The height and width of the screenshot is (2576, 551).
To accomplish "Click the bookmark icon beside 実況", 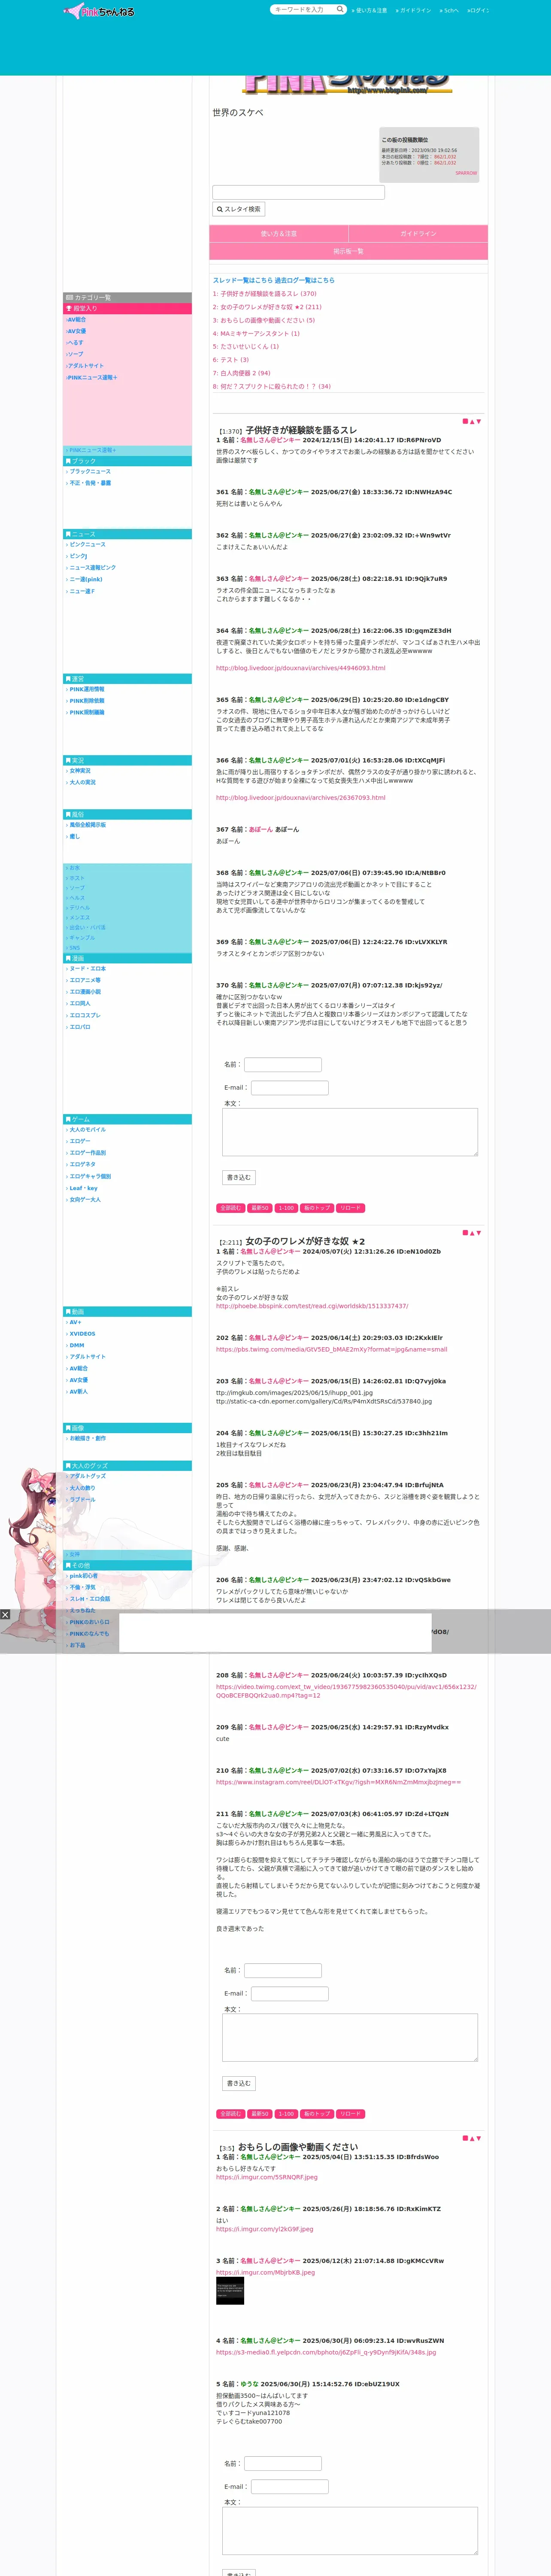I will 68,761.
